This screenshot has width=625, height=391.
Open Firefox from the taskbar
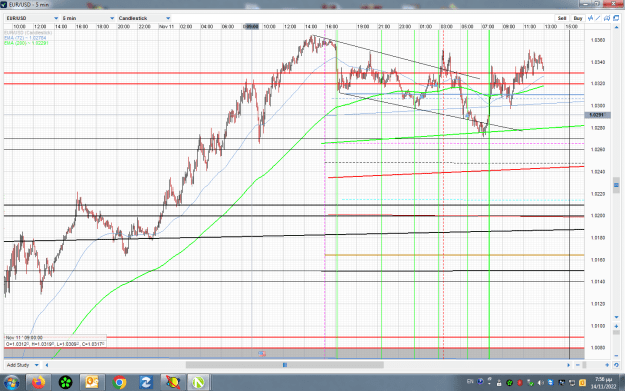(x=39, y=383)
